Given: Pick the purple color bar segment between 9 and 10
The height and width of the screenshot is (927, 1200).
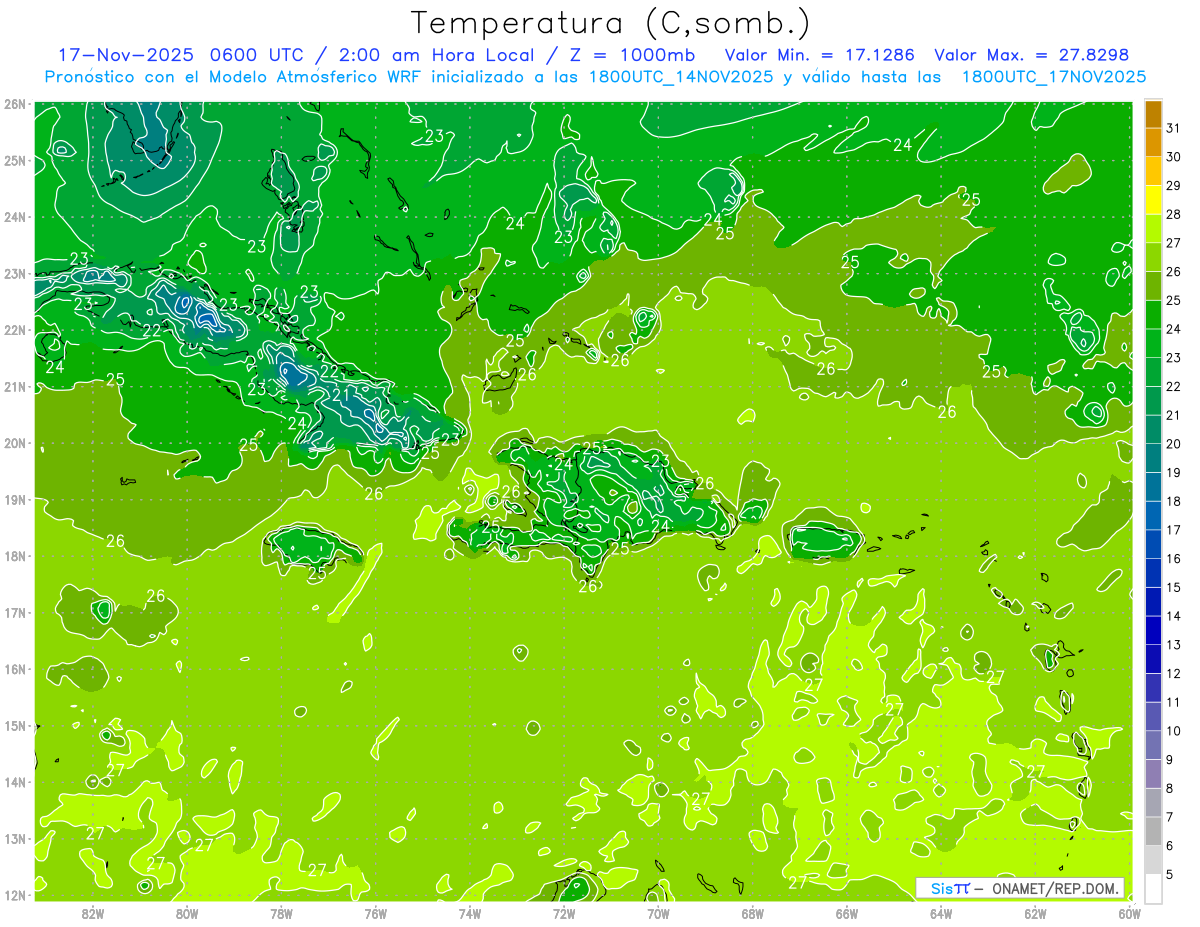Looking at the screenshot, I should [x=1153, y=745].
